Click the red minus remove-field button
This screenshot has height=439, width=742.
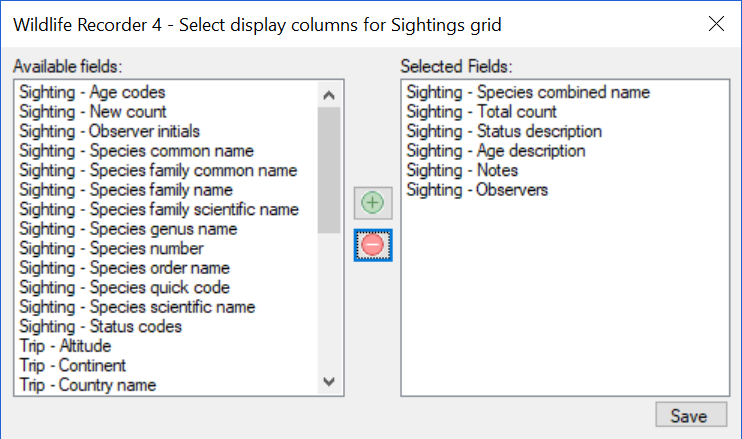pyautogui.click(x=373, y=245)
